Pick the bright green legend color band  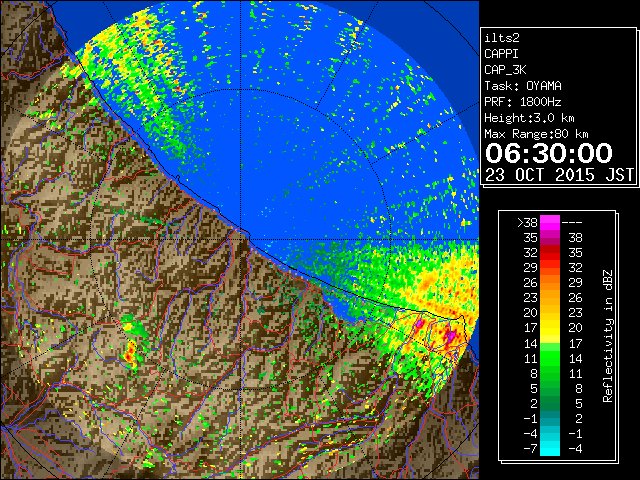coord(550,359)
